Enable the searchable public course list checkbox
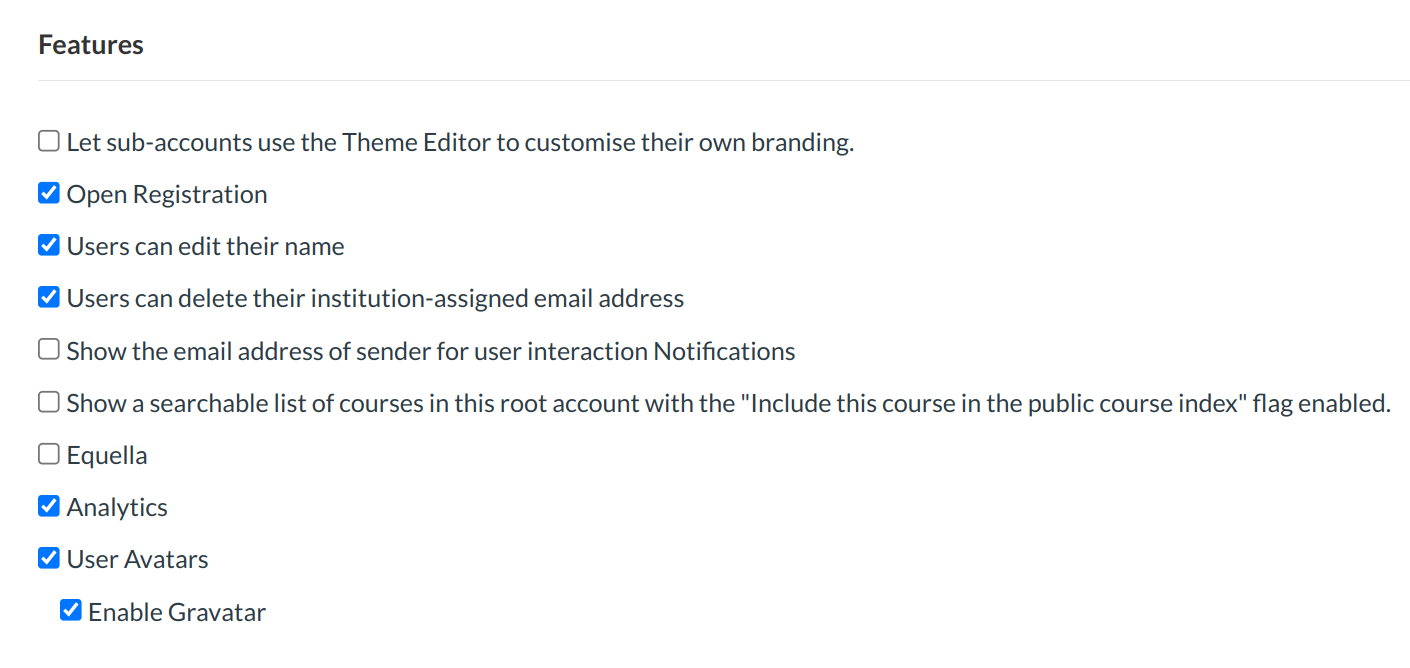The image size is (1410, 668). coord(49,402)
